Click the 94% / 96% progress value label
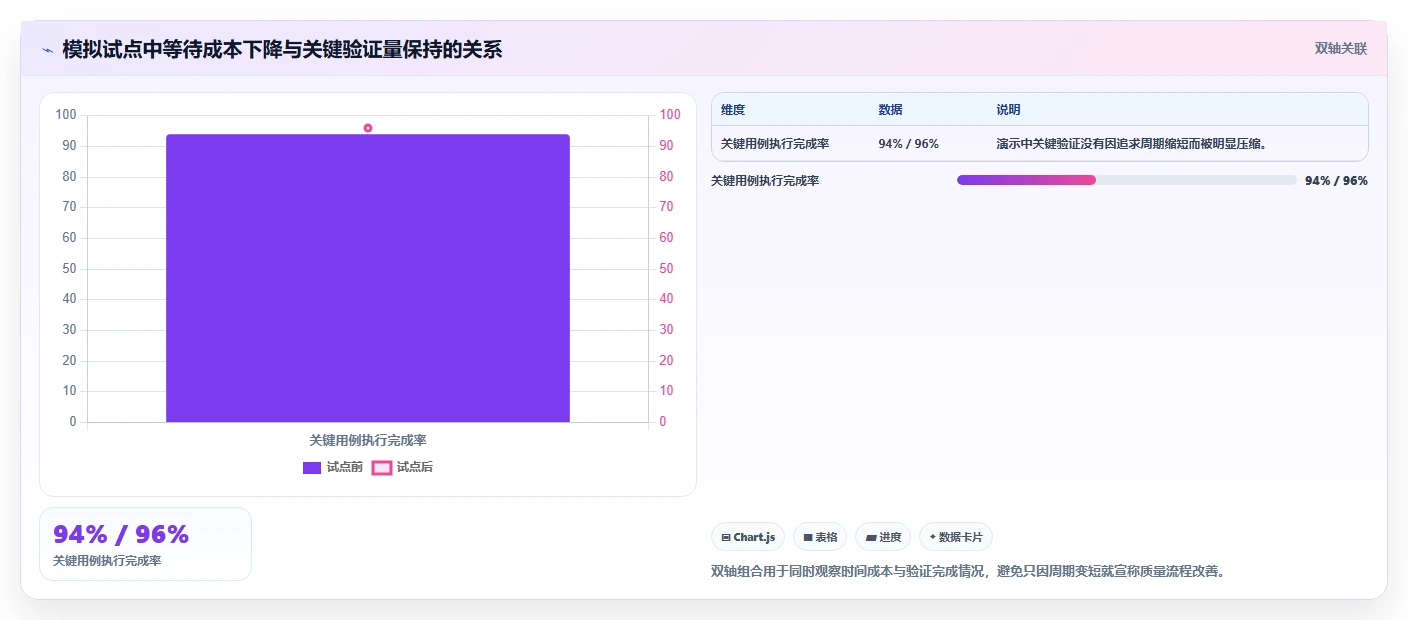 click(1336, 181)
